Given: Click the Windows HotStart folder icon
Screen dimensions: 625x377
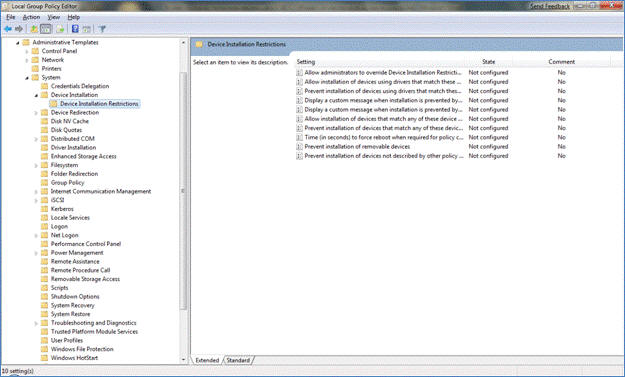Looking at the screenshot, I should (45, 358).
